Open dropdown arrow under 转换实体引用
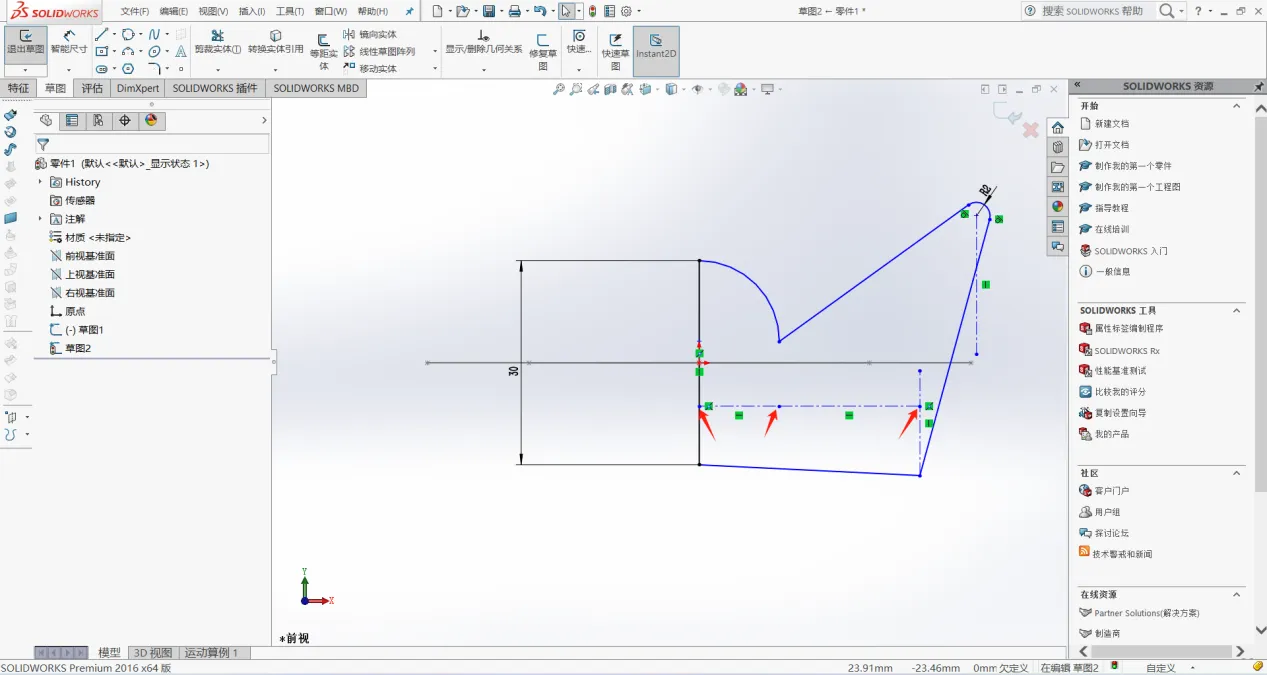The height and width of the screenshot is (675, 1267). [x=275, y=70]
